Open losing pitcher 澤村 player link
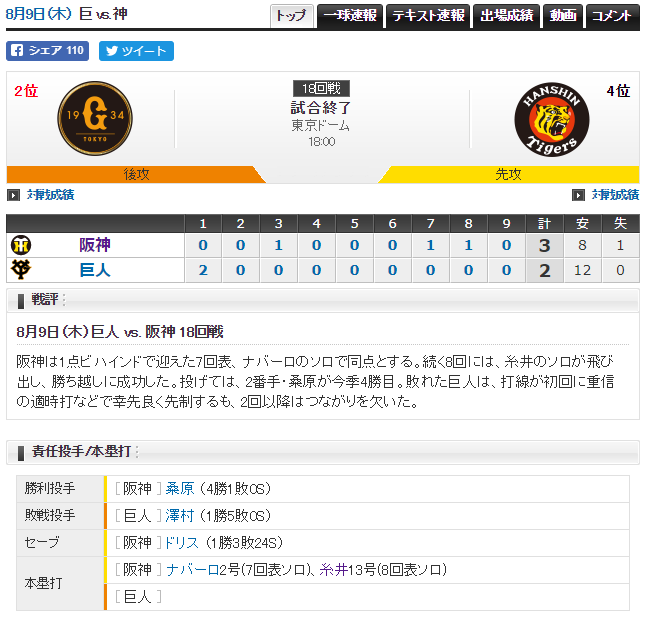Viewport: 647px width, 620px height. [180, 516]
